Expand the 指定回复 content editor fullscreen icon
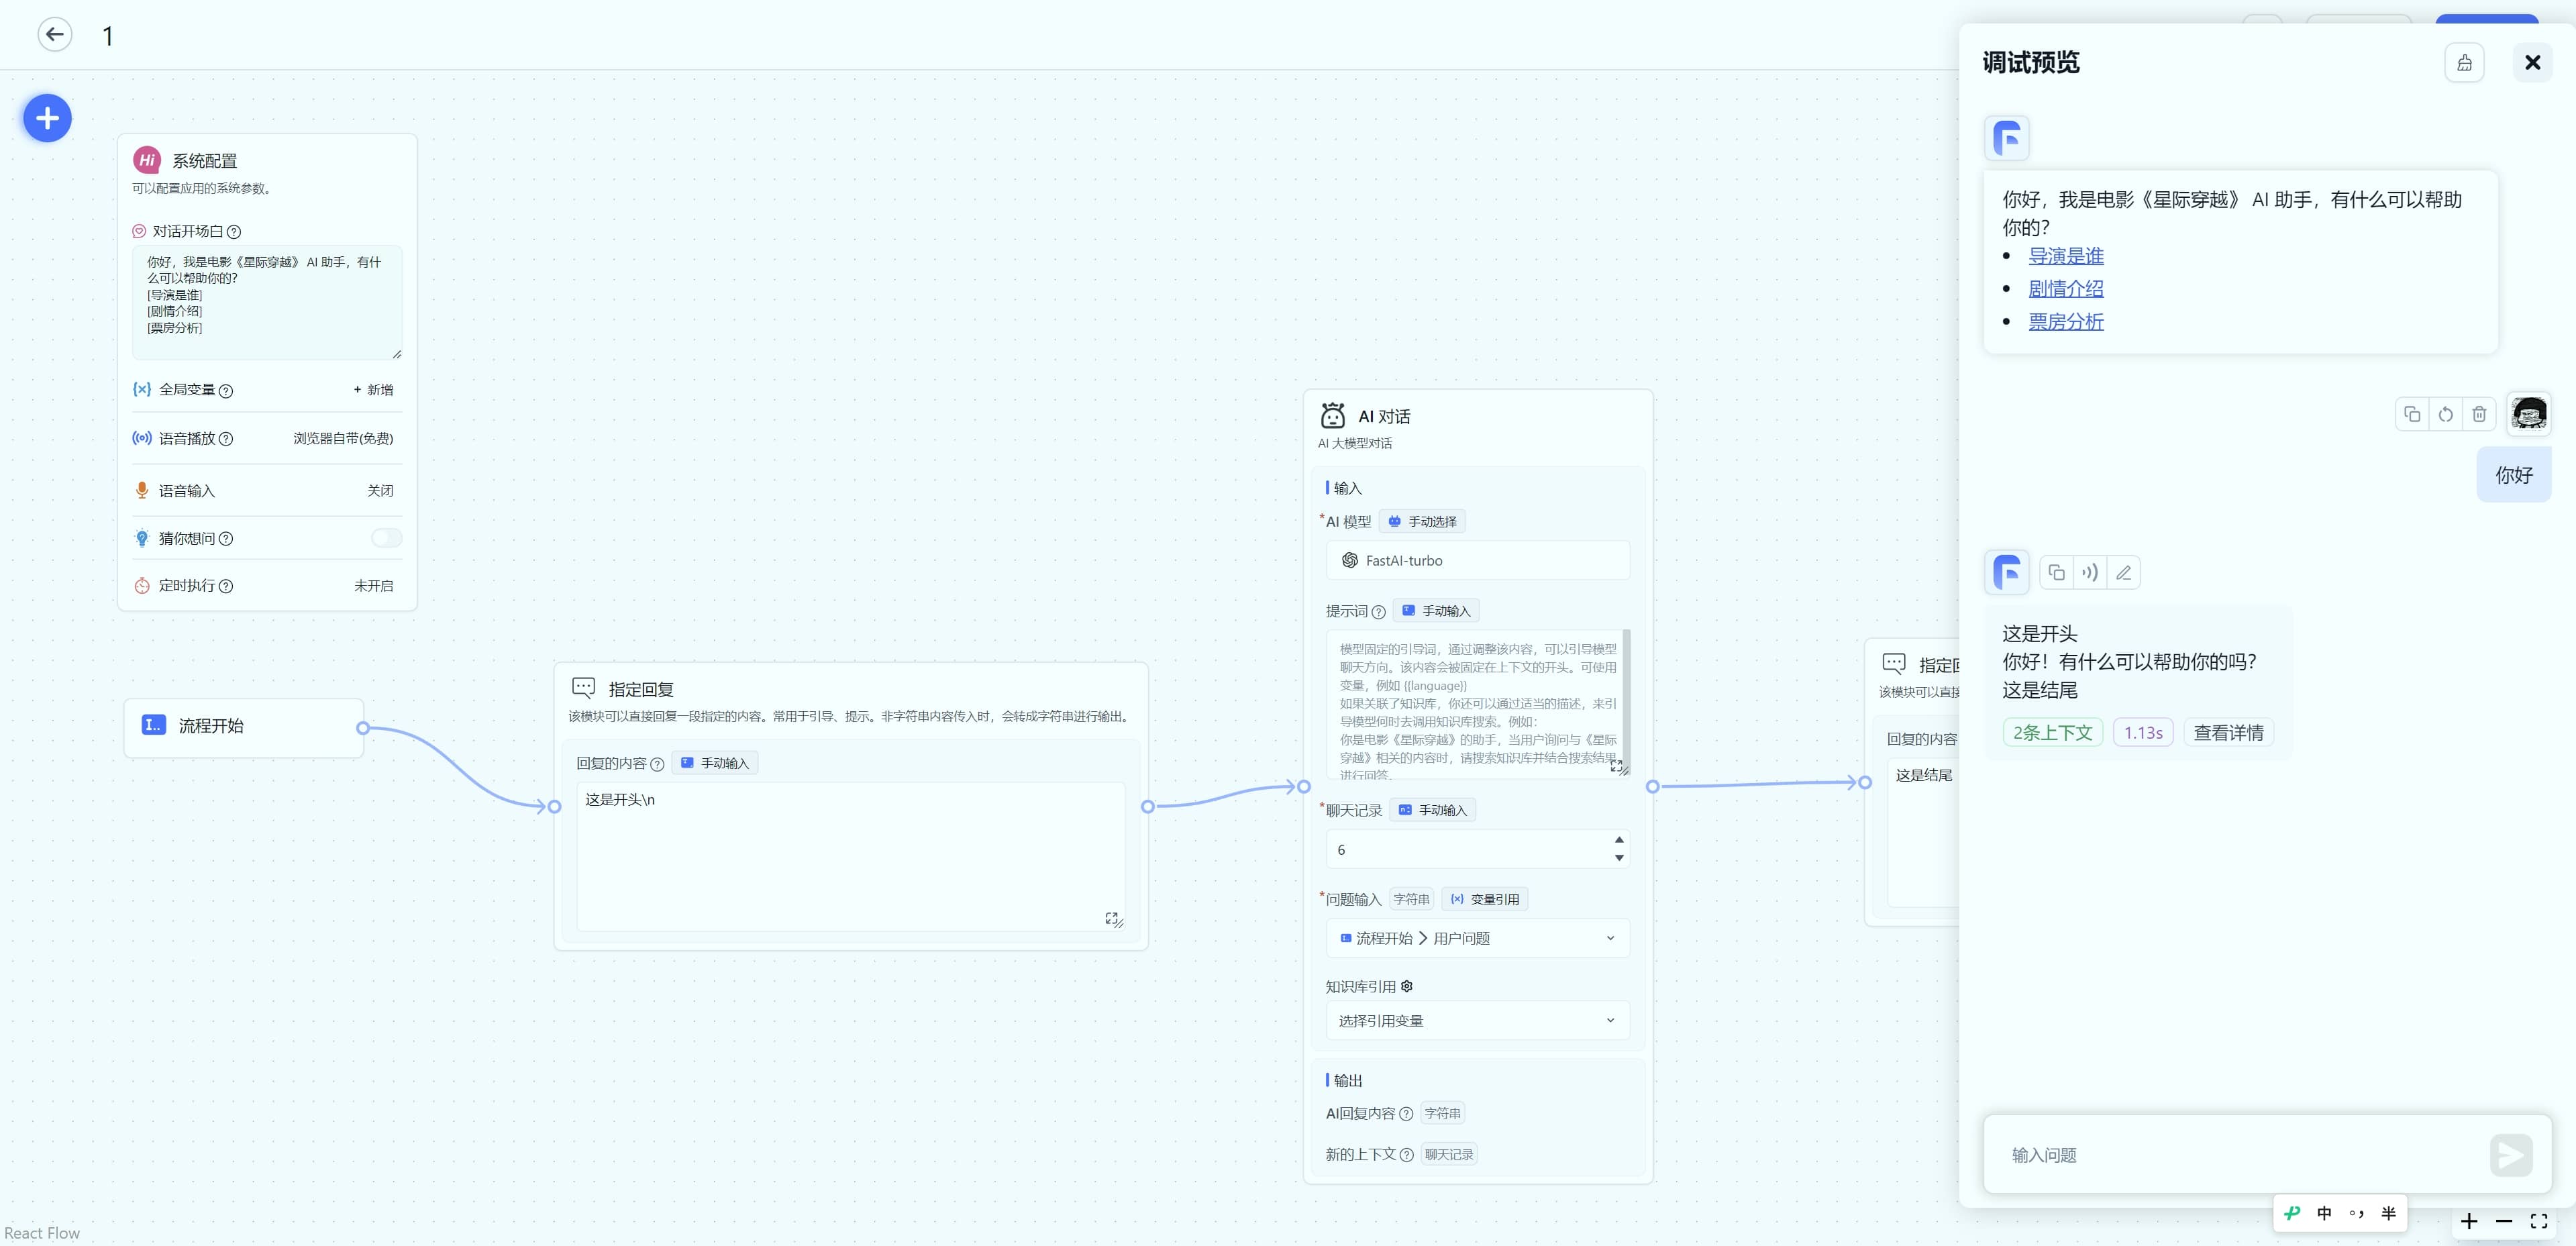Image resolution: width=2576 pixels, height=1246 pixels. tap(1111, 917)
